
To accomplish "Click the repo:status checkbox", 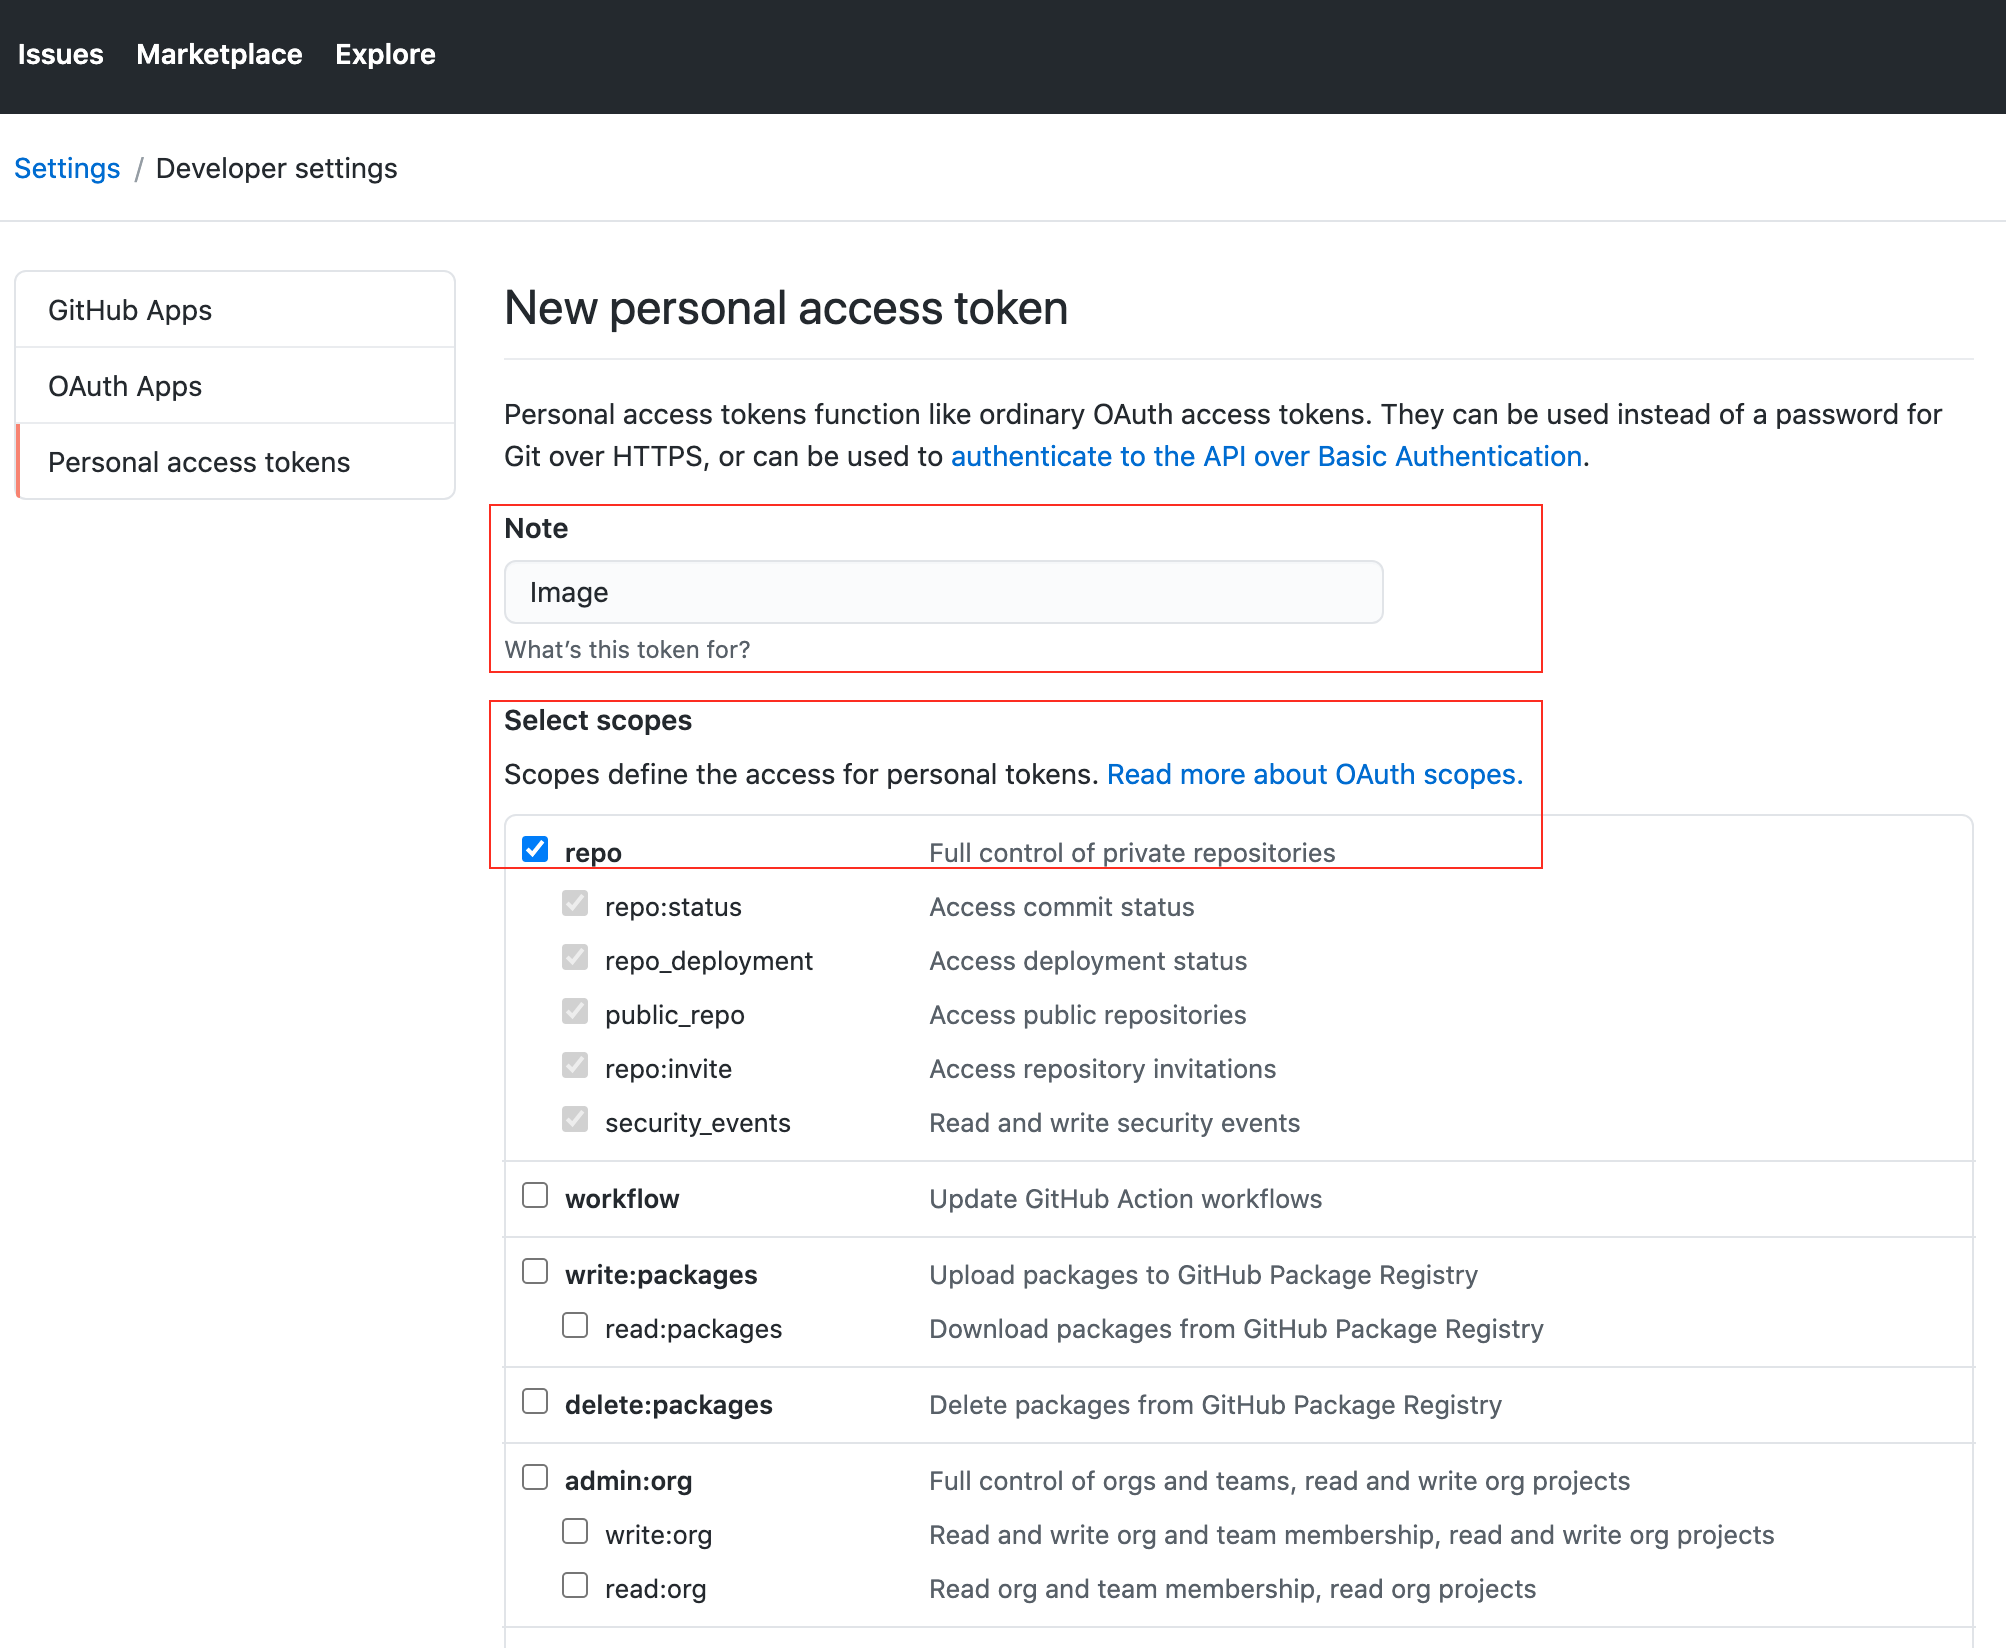I will tap(575, 904).
